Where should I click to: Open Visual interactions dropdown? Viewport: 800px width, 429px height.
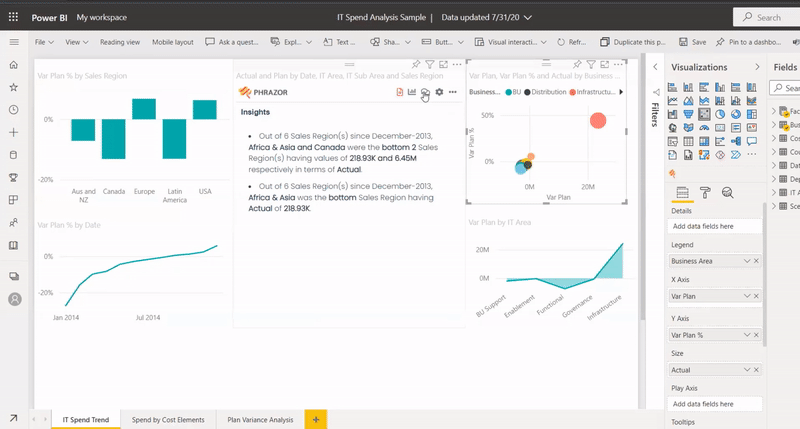coord(511,42)
